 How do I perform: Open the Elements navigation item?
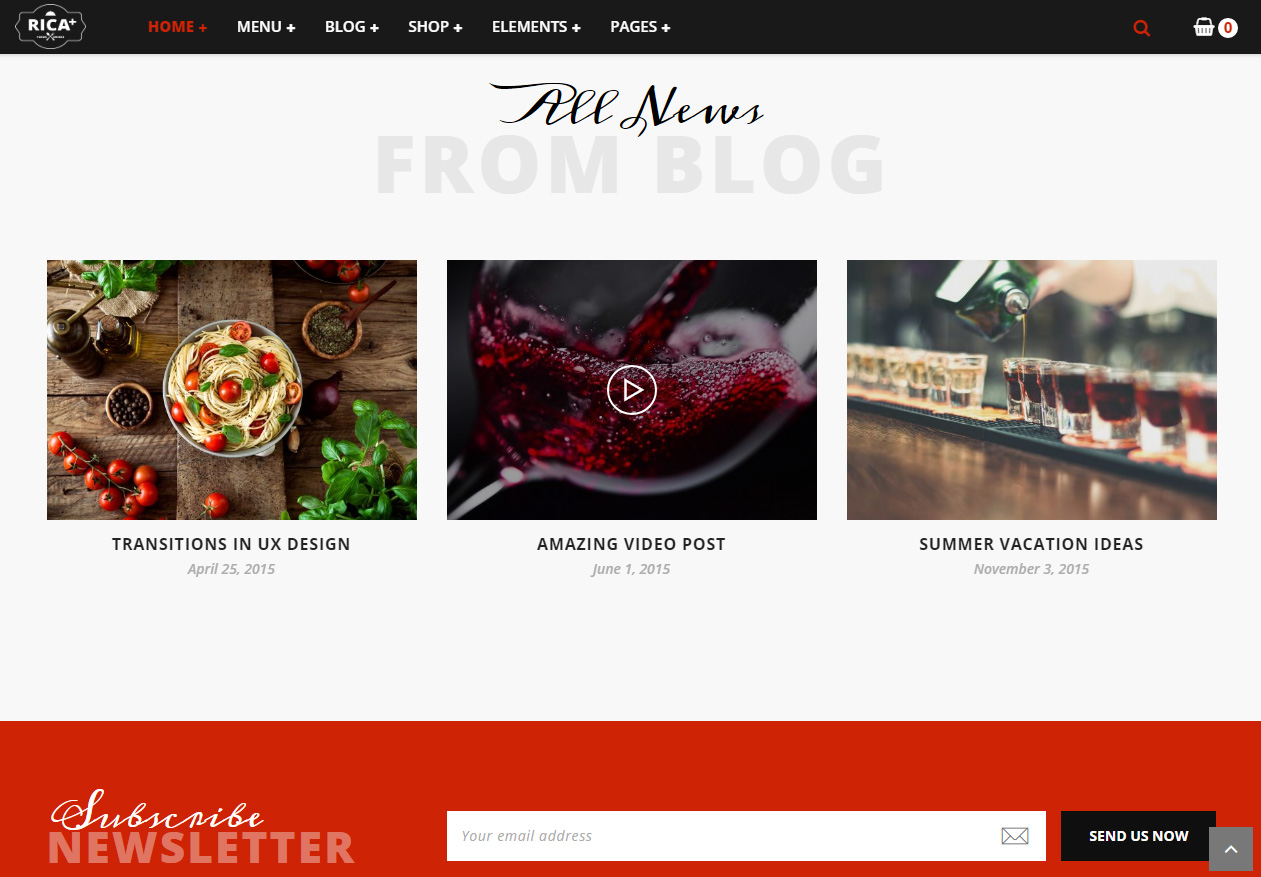(536, 27)
